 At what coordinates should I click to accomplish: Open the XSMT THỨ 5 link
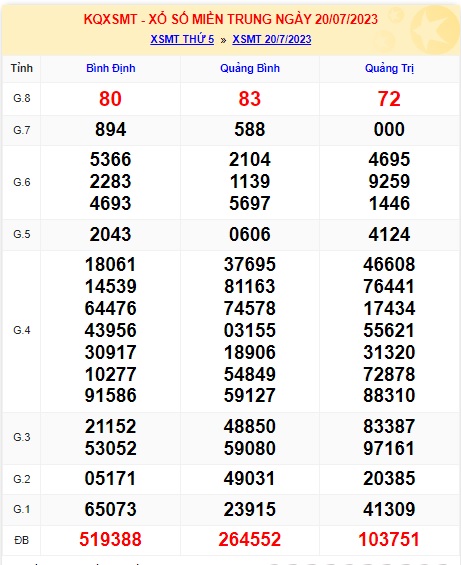pyautogui.click(x=182, y=39)
